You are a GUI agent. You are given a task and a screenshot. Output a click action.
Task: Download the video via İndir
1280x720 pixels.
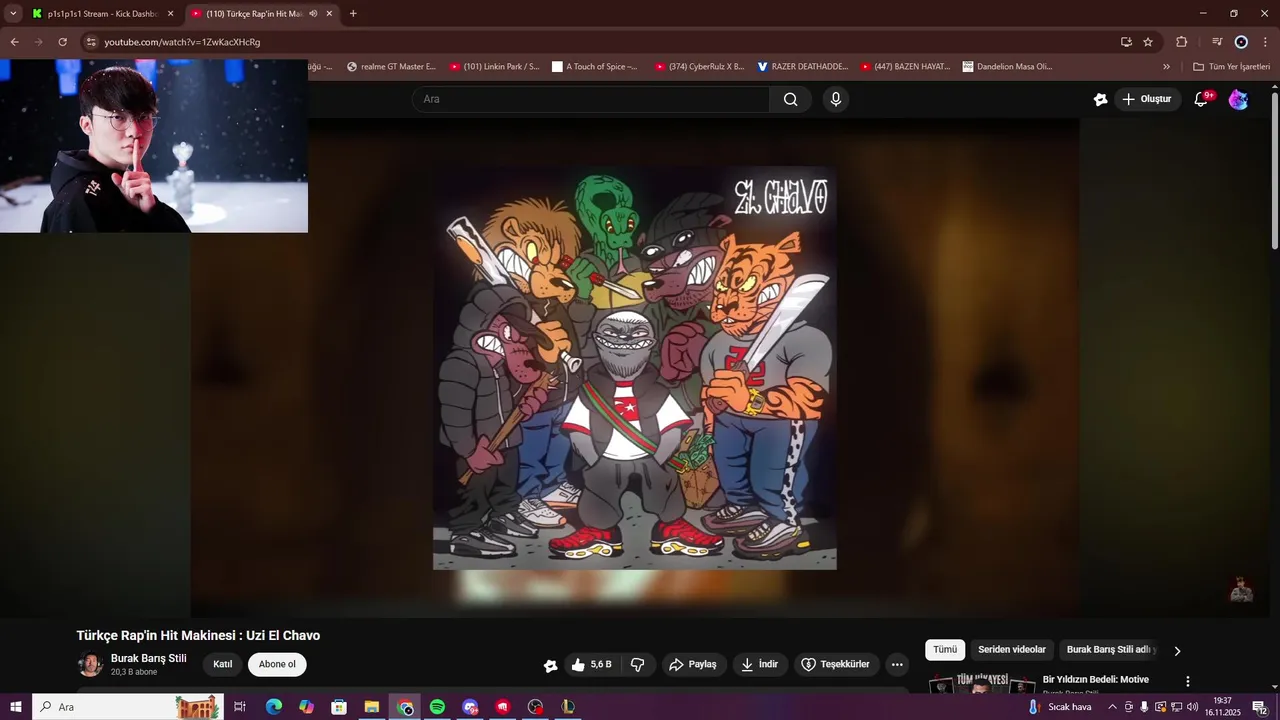[759, 664]
